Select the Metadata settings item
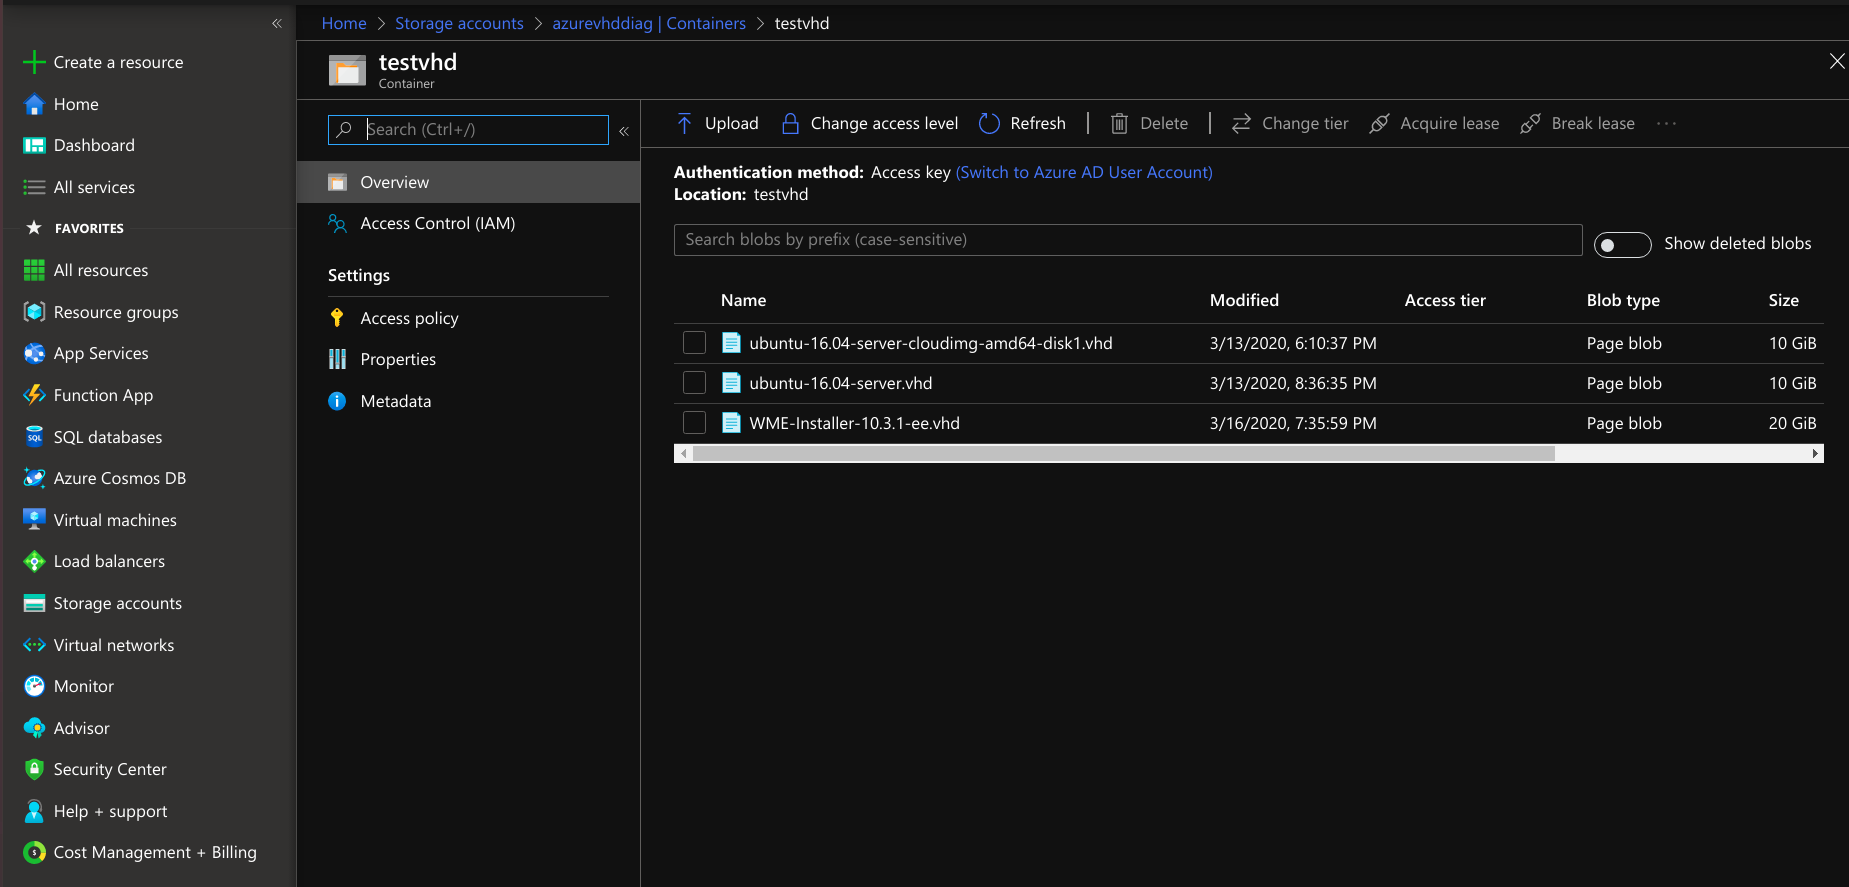 pos(395,401)
